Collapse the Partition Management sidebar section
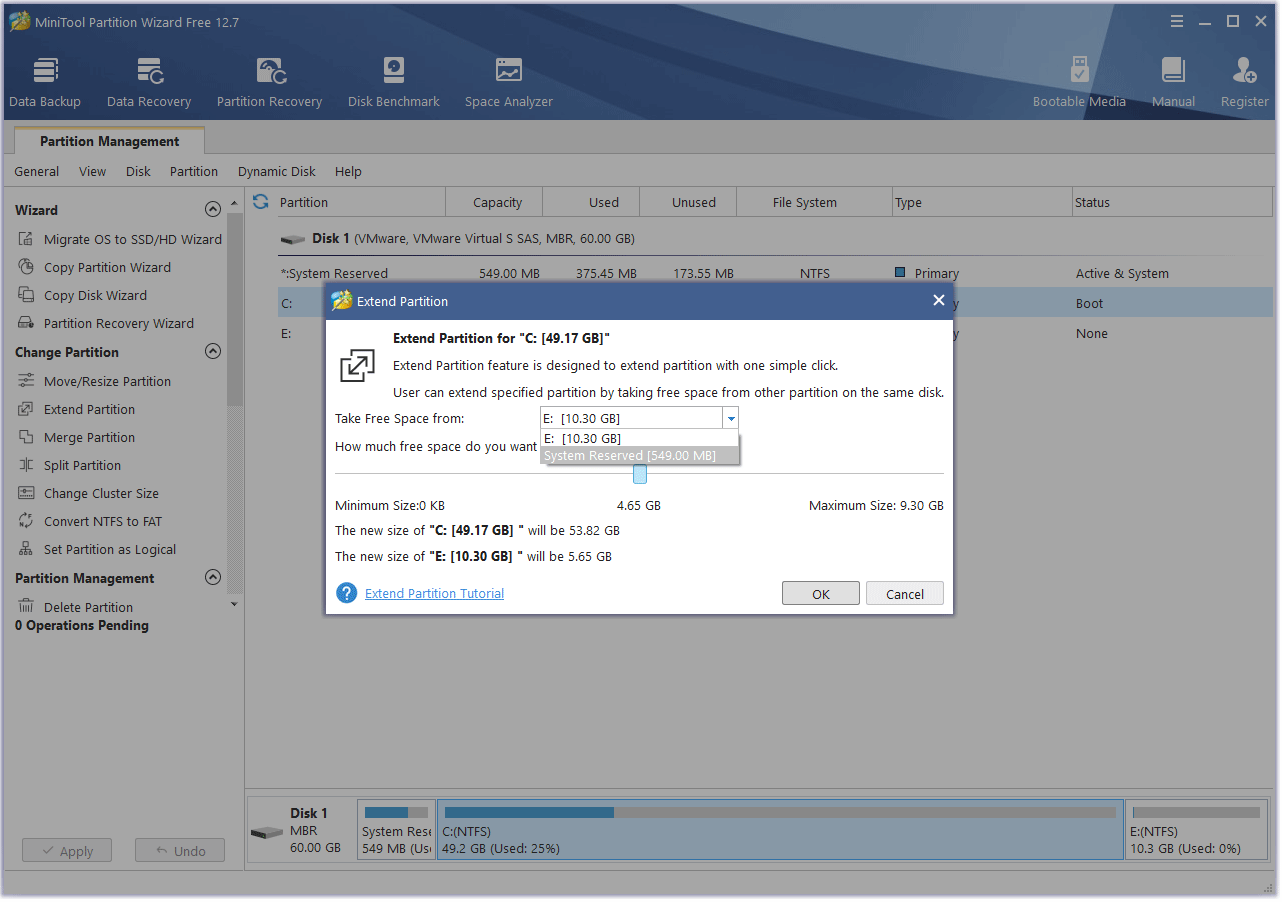The width and height of the screenshot is (1282, 902). [212, 578]
